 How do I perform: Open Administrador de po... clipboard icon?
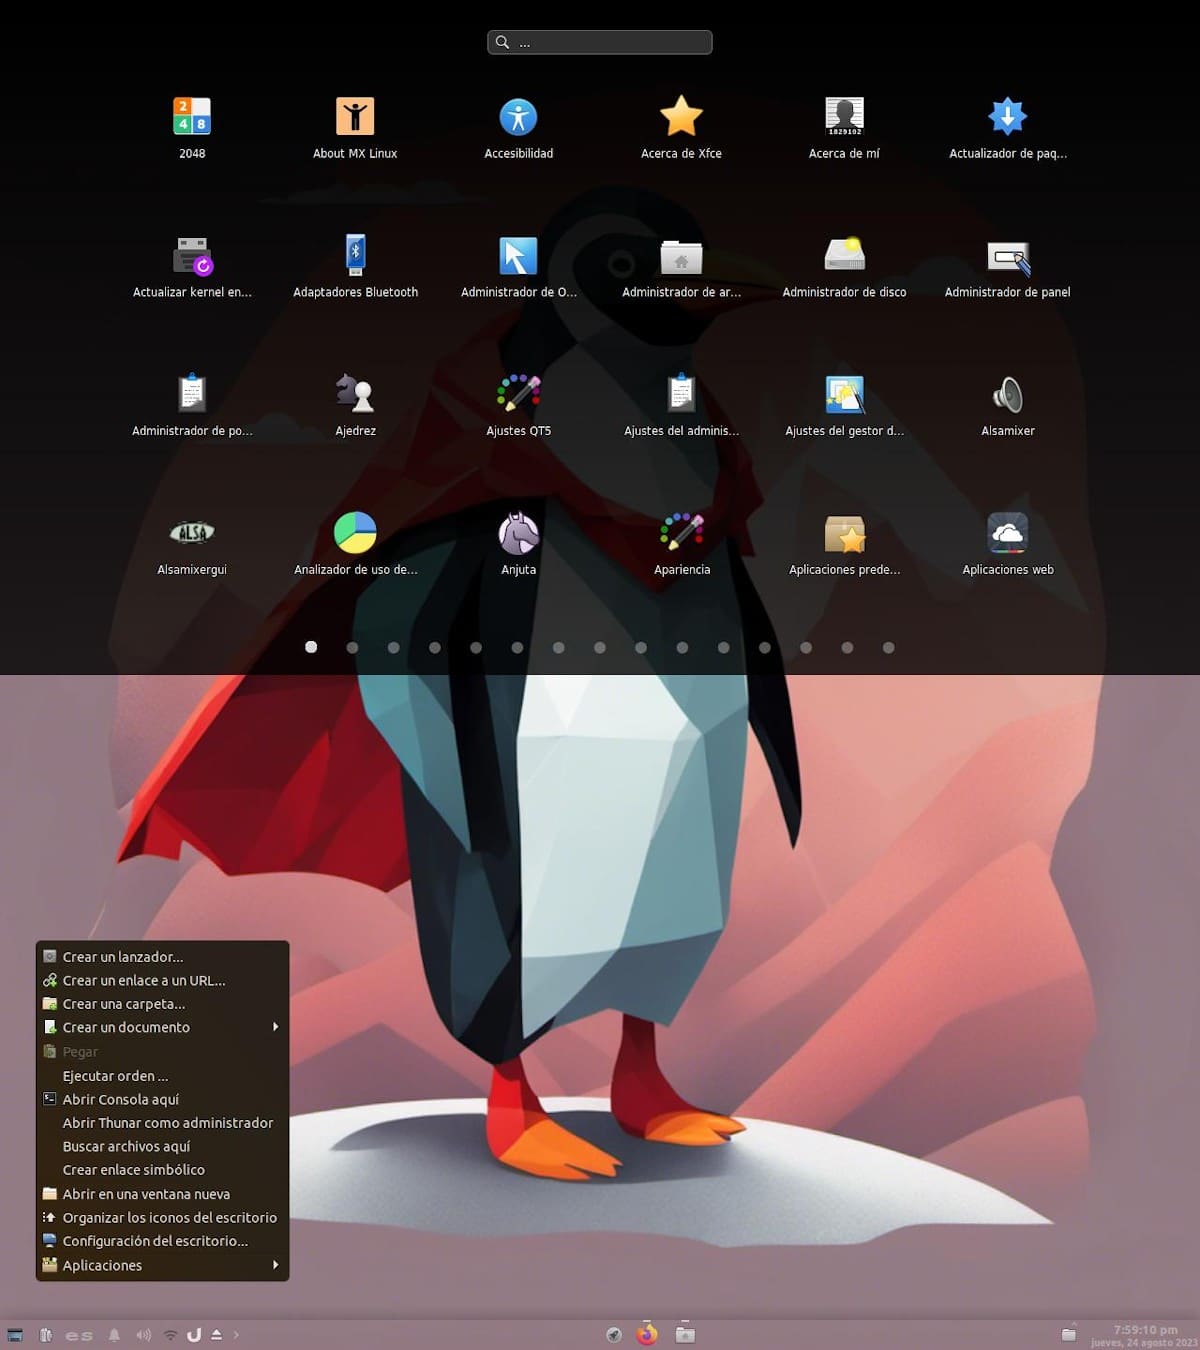(192, 394)
